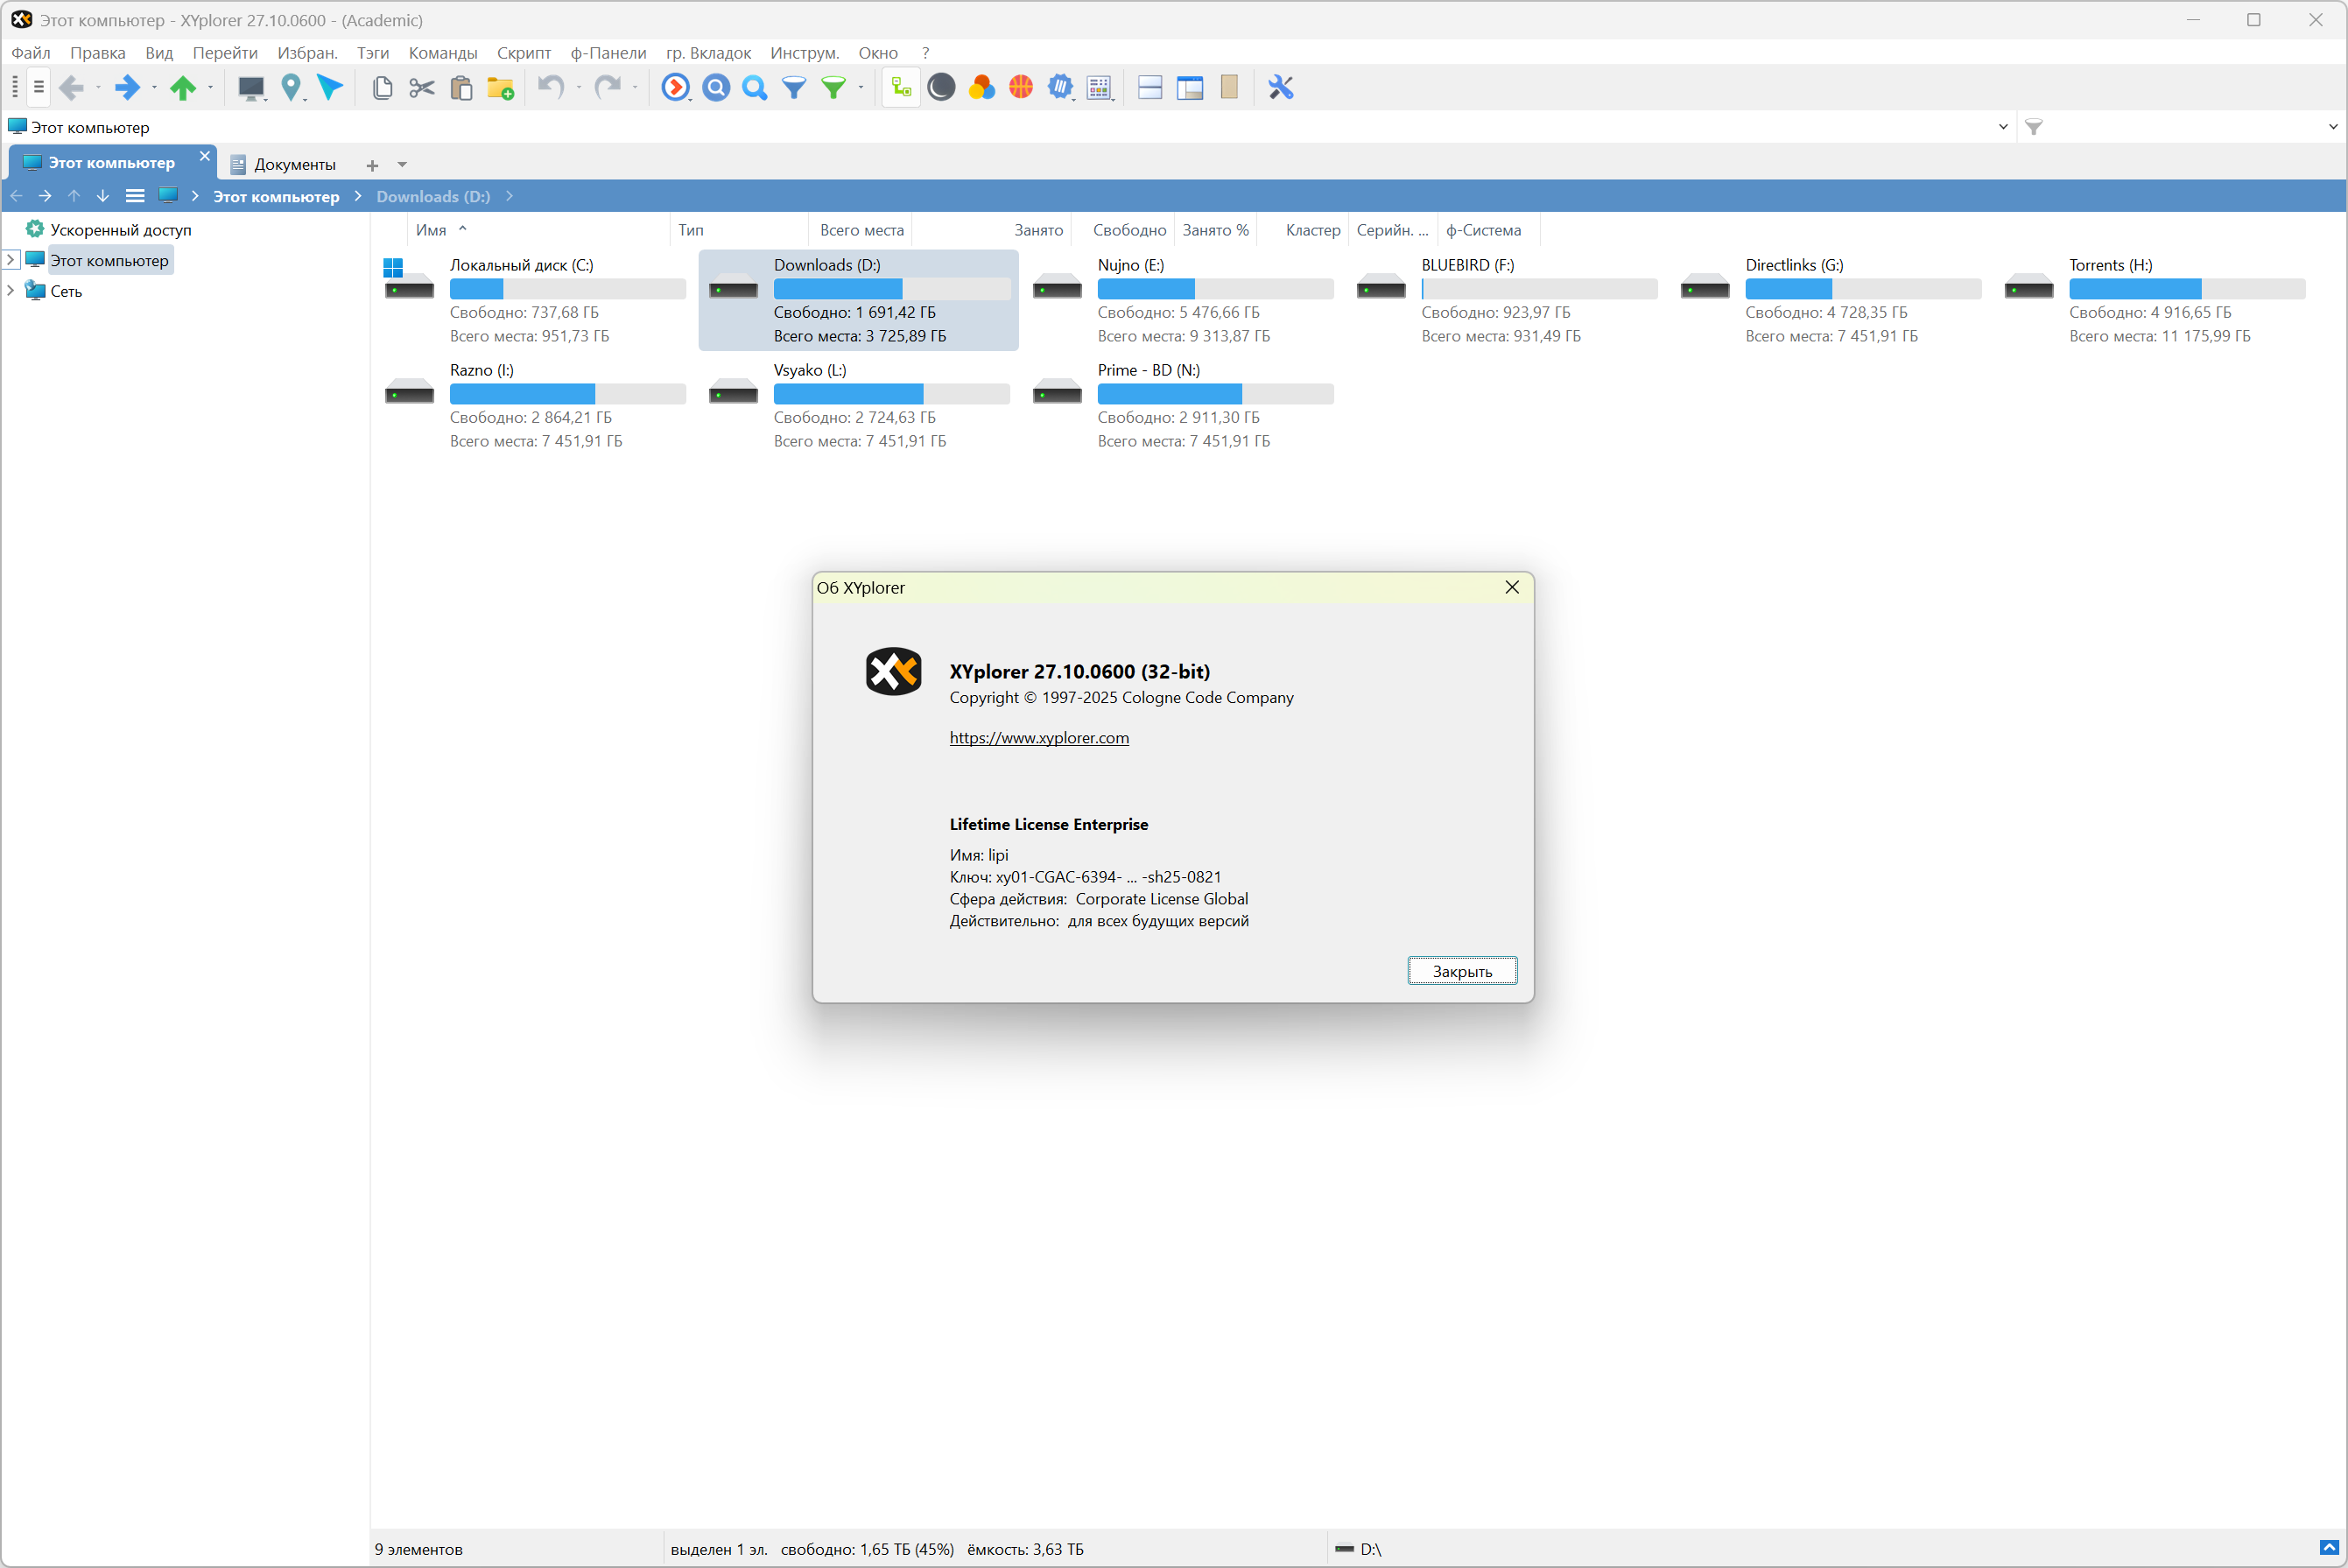Open chevron after 'Downloads (D:)' breadcrumb
Image resolution: width=2348 pixels, height=1568 pixels.
[509, 196]
